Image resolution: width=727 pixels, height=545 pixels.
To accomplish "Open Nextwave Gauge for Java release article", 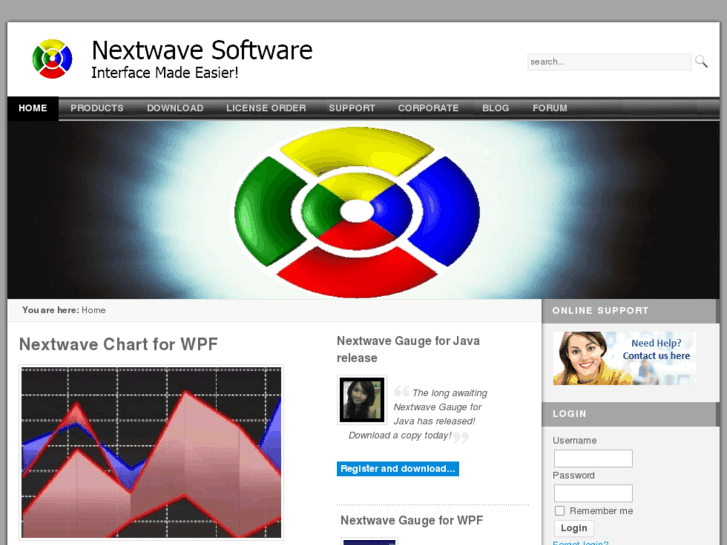I will 408,349.
